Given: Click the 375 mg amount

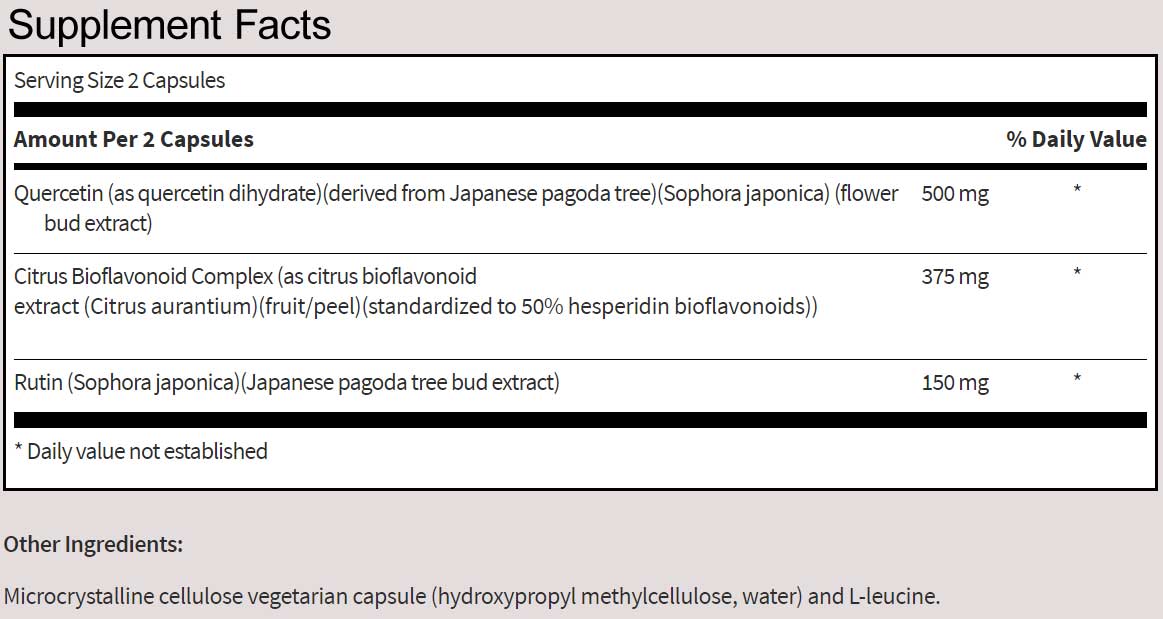Looking at the screenshot, I should (954, 277).
